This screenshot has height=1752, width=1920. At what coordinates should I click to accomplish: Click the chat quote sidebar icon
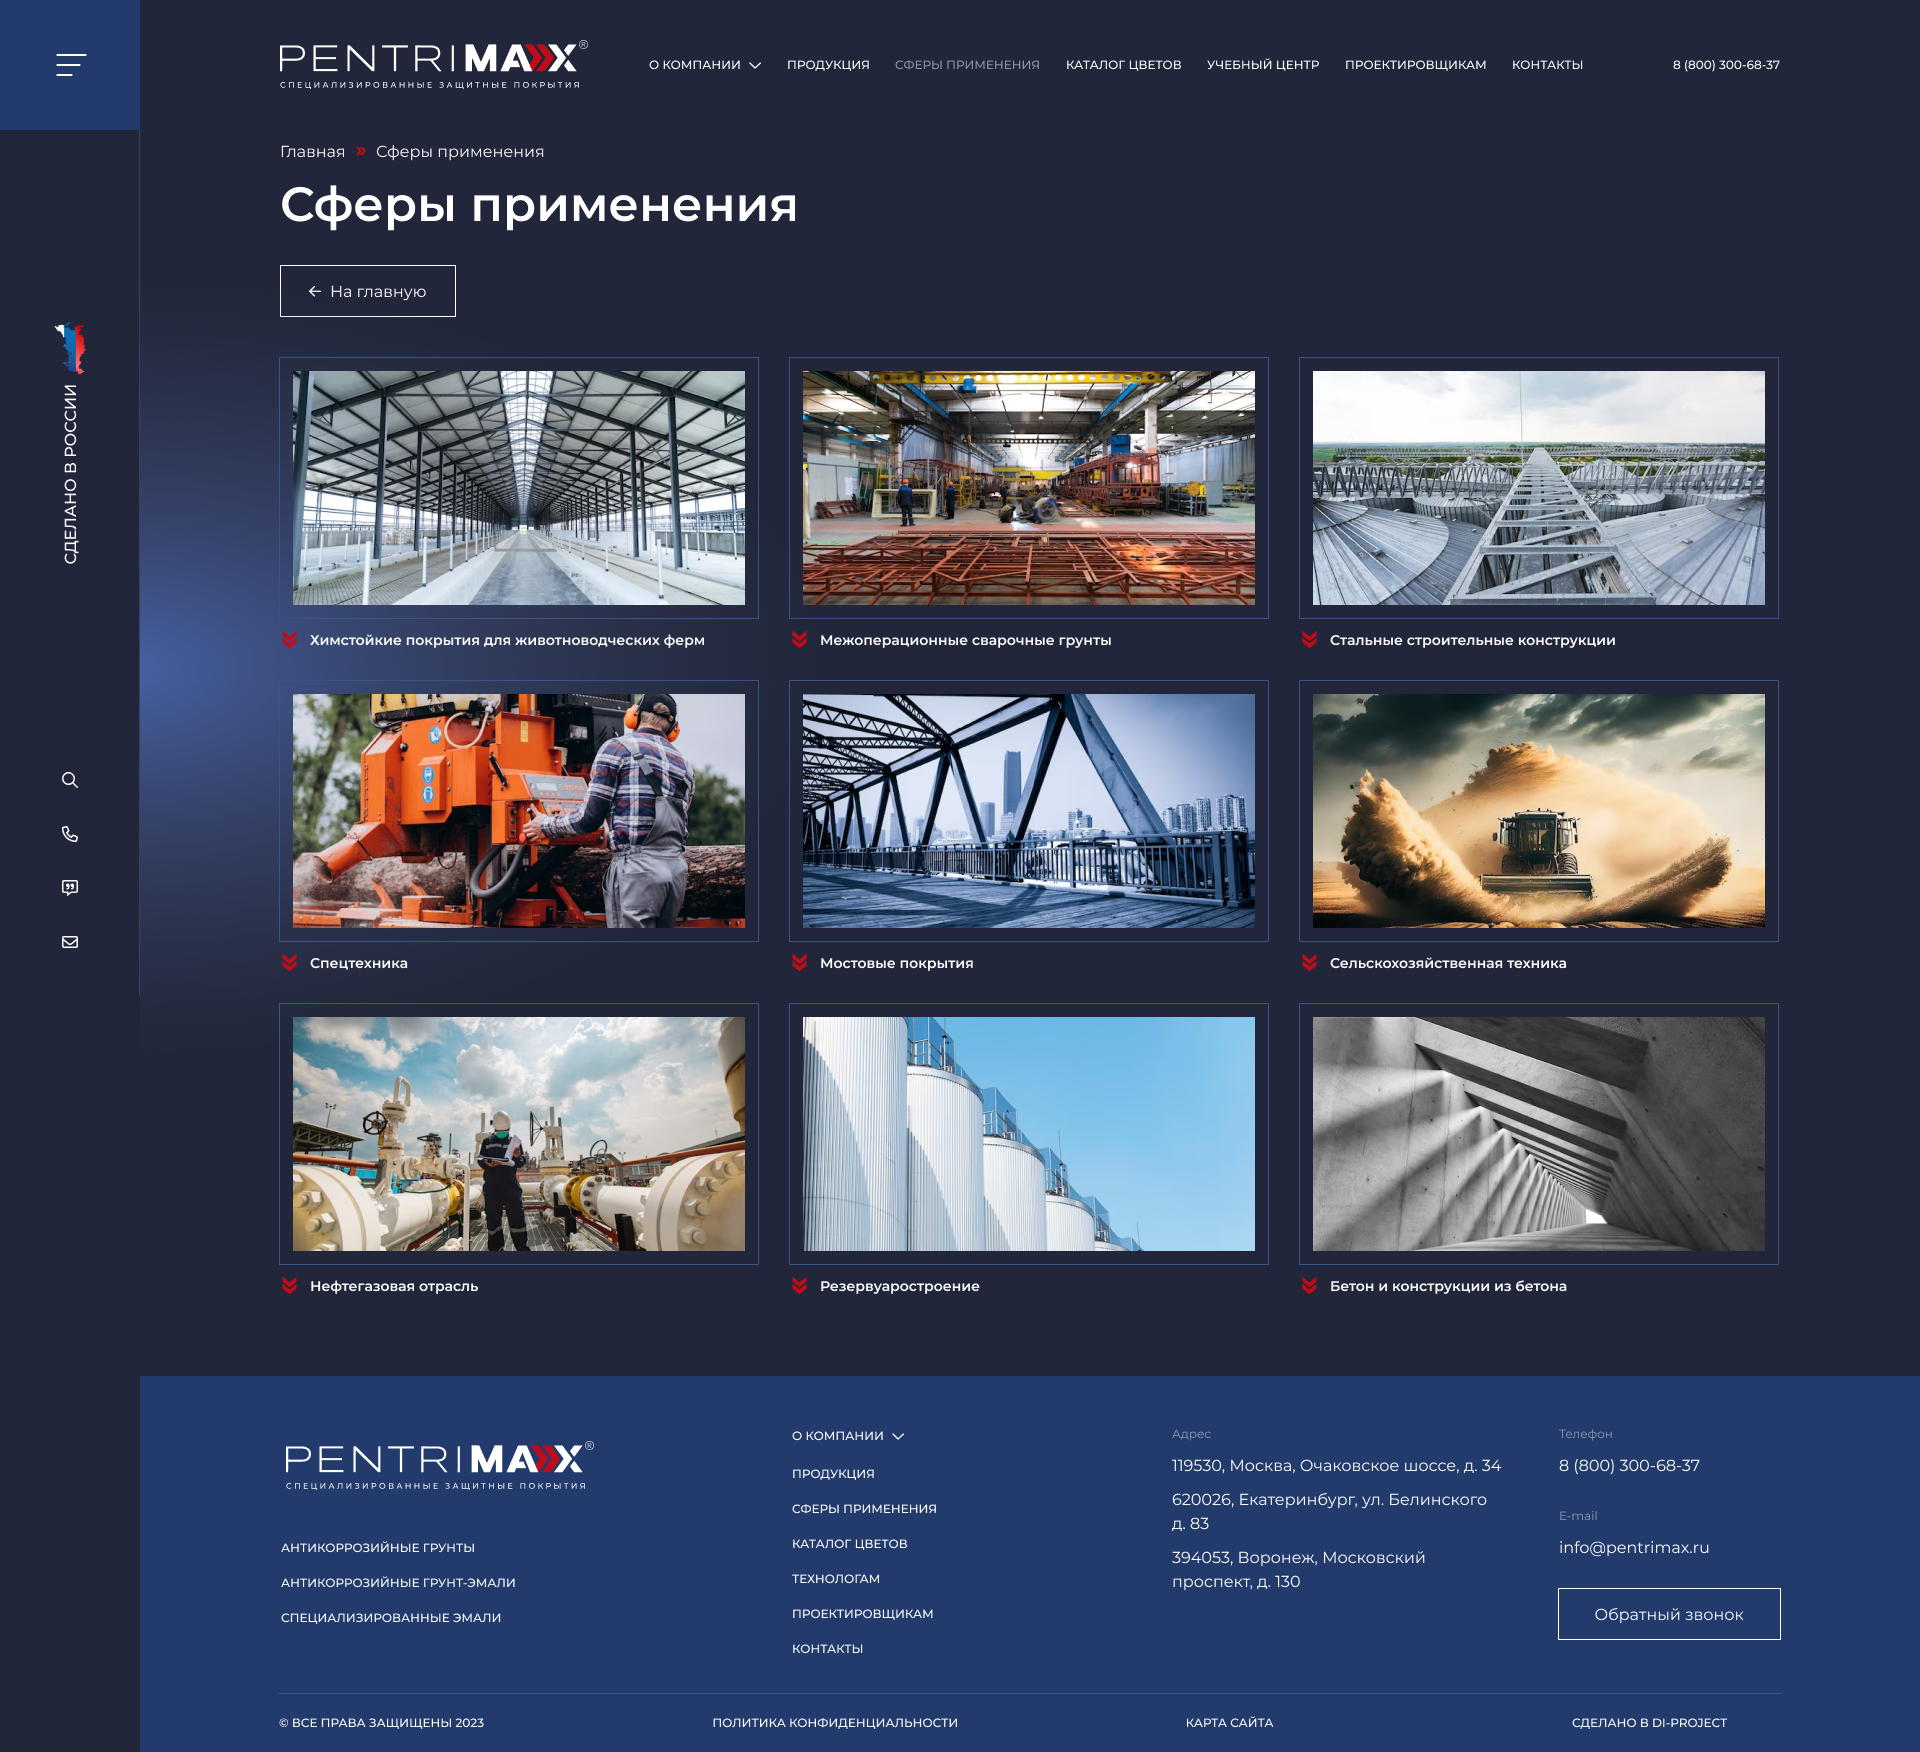(x=70, y=888)
